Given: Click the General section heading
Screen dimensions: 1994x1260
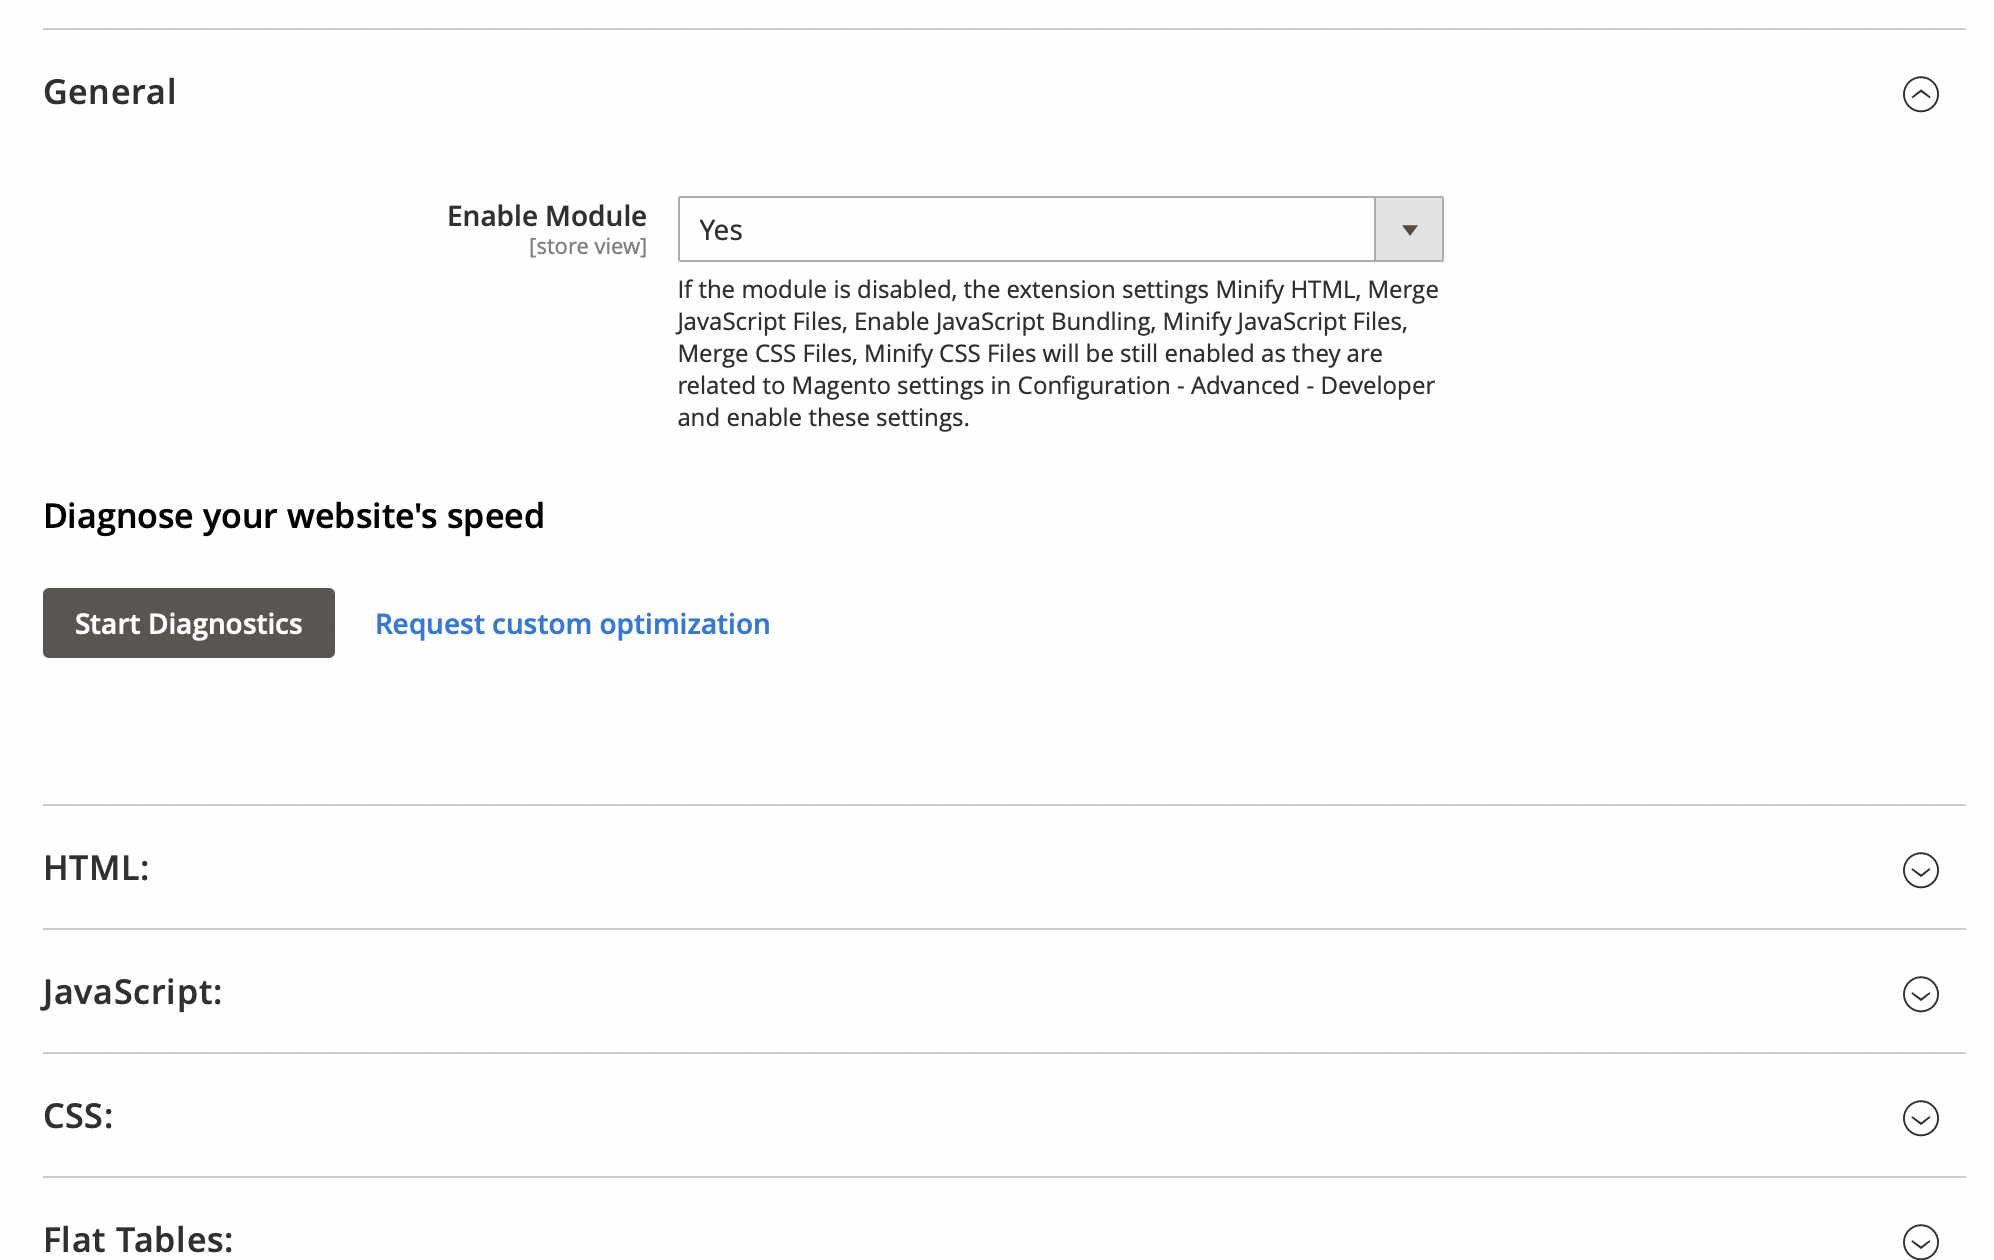Looking at the screenshot, I should (110, 92).
